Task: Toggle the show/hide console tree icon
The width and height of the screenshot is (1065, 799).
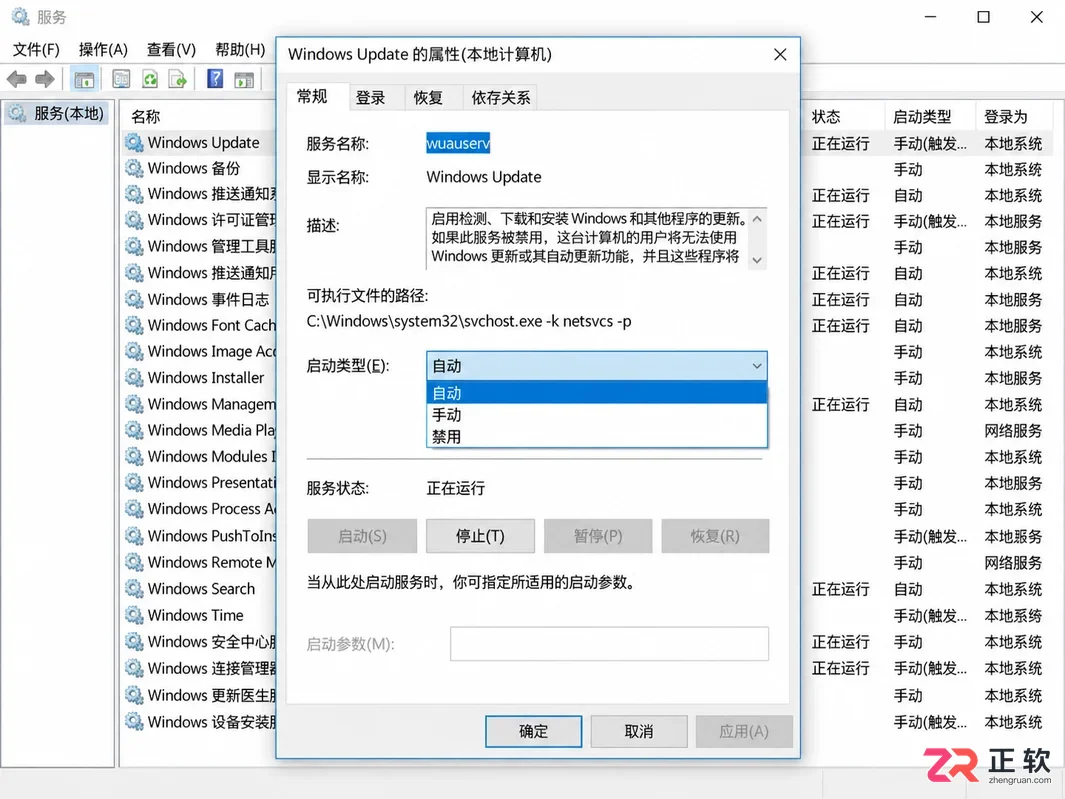Action: tap(84, 79)
